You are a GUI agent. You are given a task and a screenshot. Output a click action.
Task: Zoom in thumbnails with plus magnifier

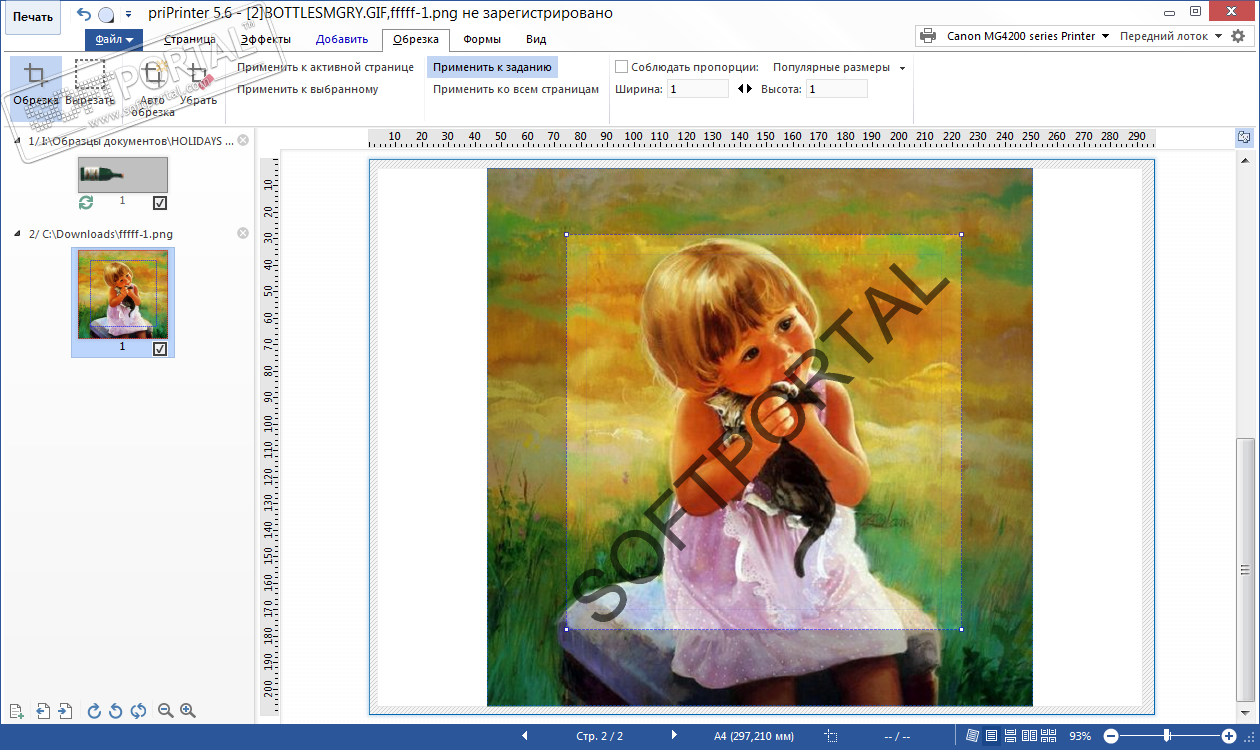[x=187, y=711]
